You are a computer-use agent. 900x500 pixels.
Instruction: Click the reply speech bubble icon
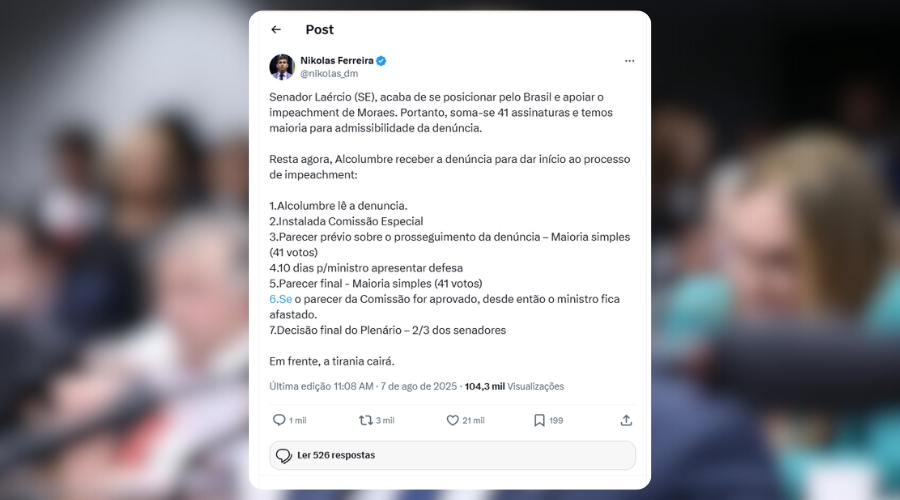pyautogui.click(x=279, y=420)
